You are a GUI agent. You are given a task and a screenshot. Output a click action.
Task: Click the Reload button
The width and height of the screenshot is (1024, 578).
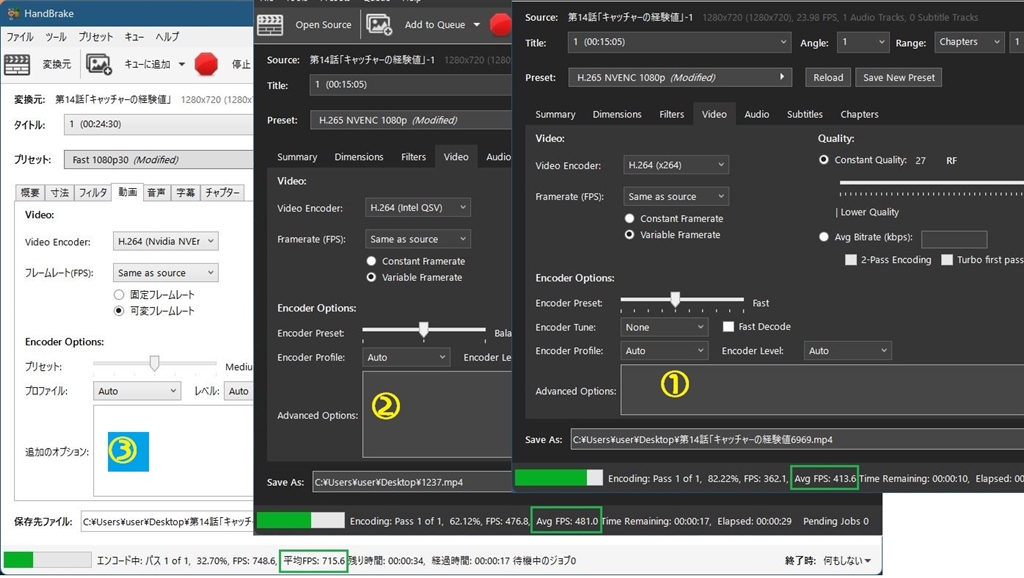(828, 77)
